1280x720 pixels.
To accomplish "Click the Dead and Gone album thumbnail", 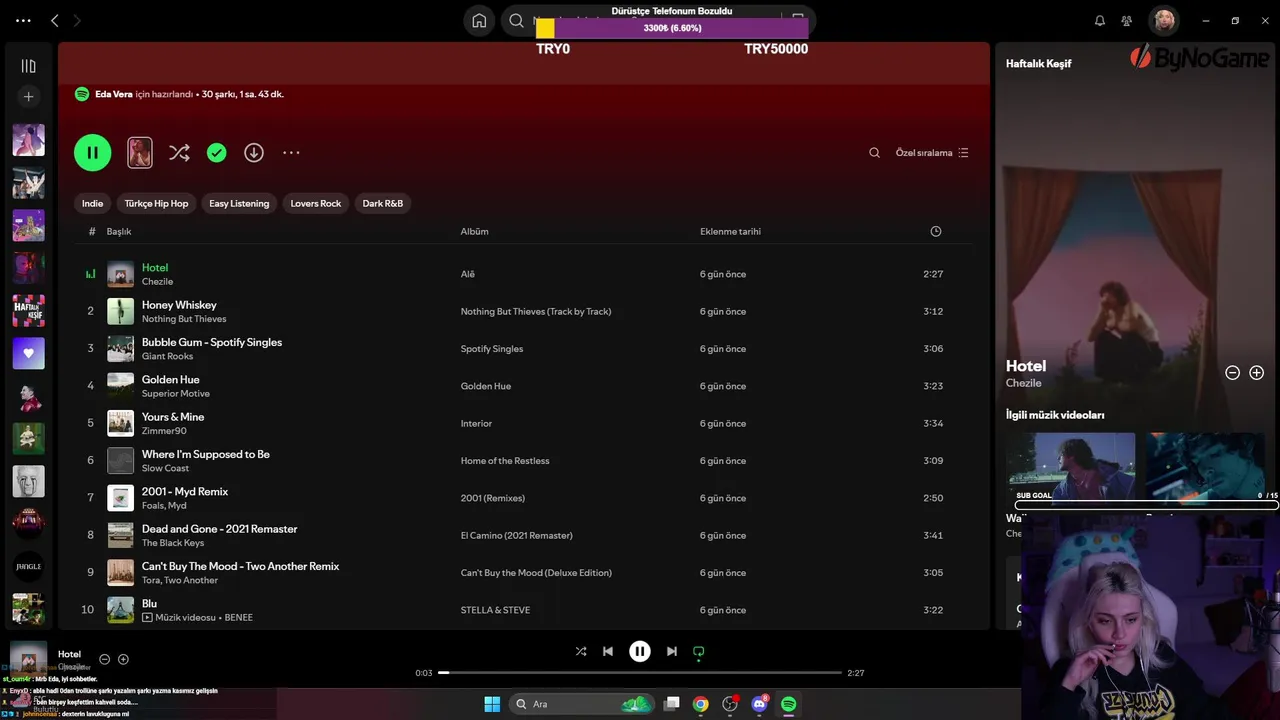I will click(120, 535).
